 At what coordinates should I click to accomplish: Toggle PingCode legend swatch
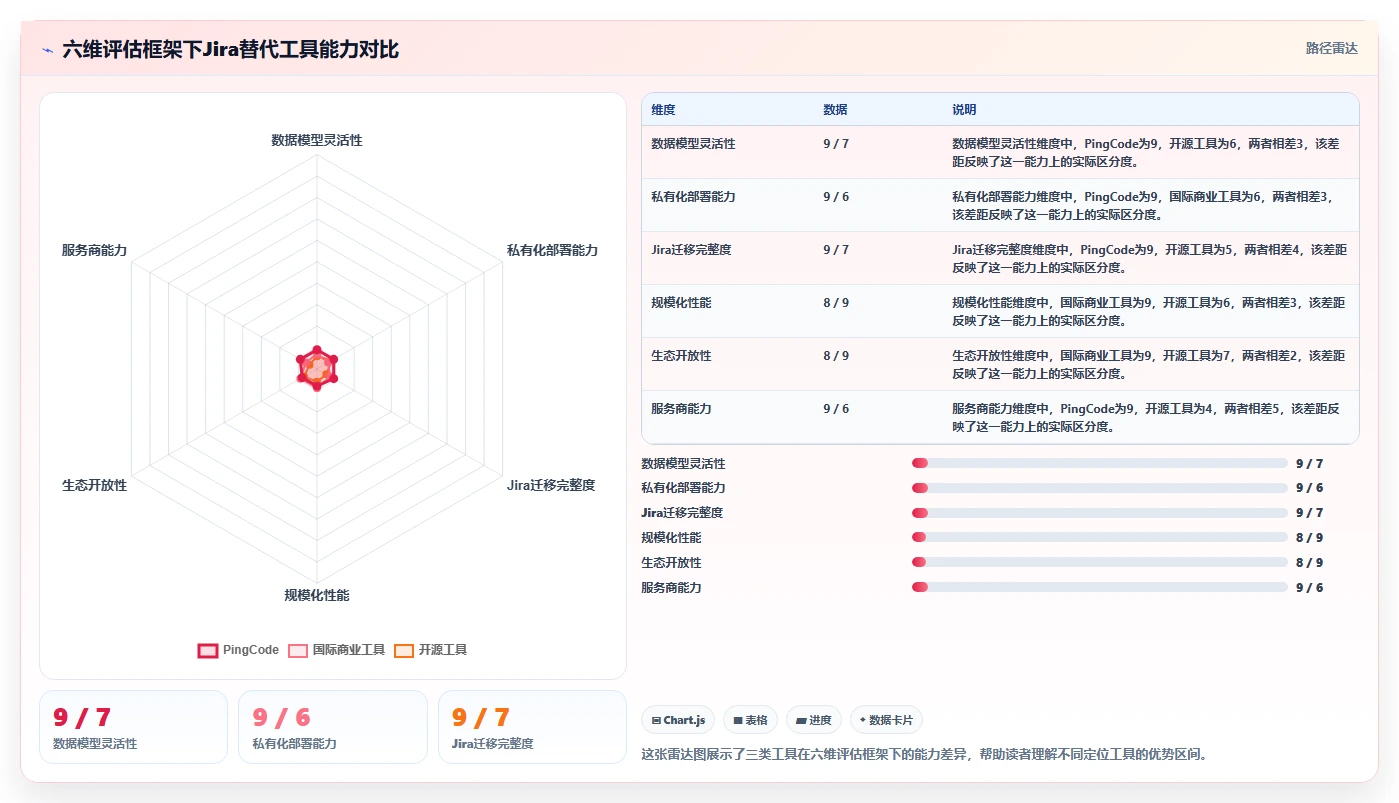208,650
